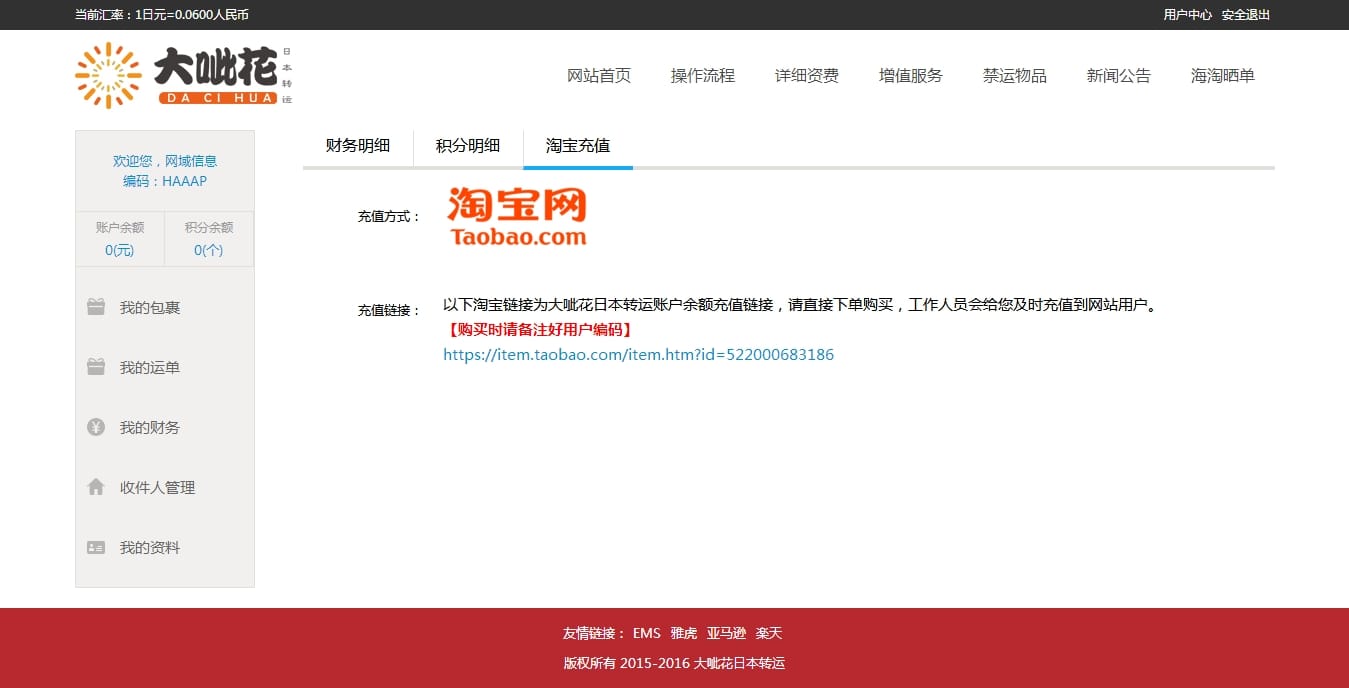
Task: Click the EMS footer link
Action: 647,633
